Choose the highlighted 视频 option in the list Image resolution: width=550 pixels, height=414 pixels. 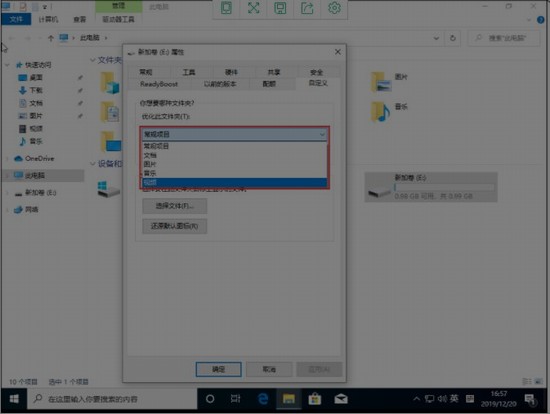click(234, 182)
